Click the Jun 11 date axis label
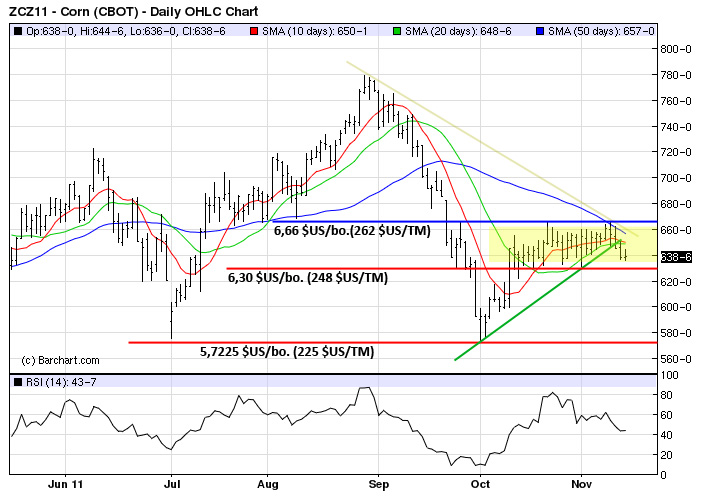This screenshot has height=501, width=701. [x=65, y=484]
